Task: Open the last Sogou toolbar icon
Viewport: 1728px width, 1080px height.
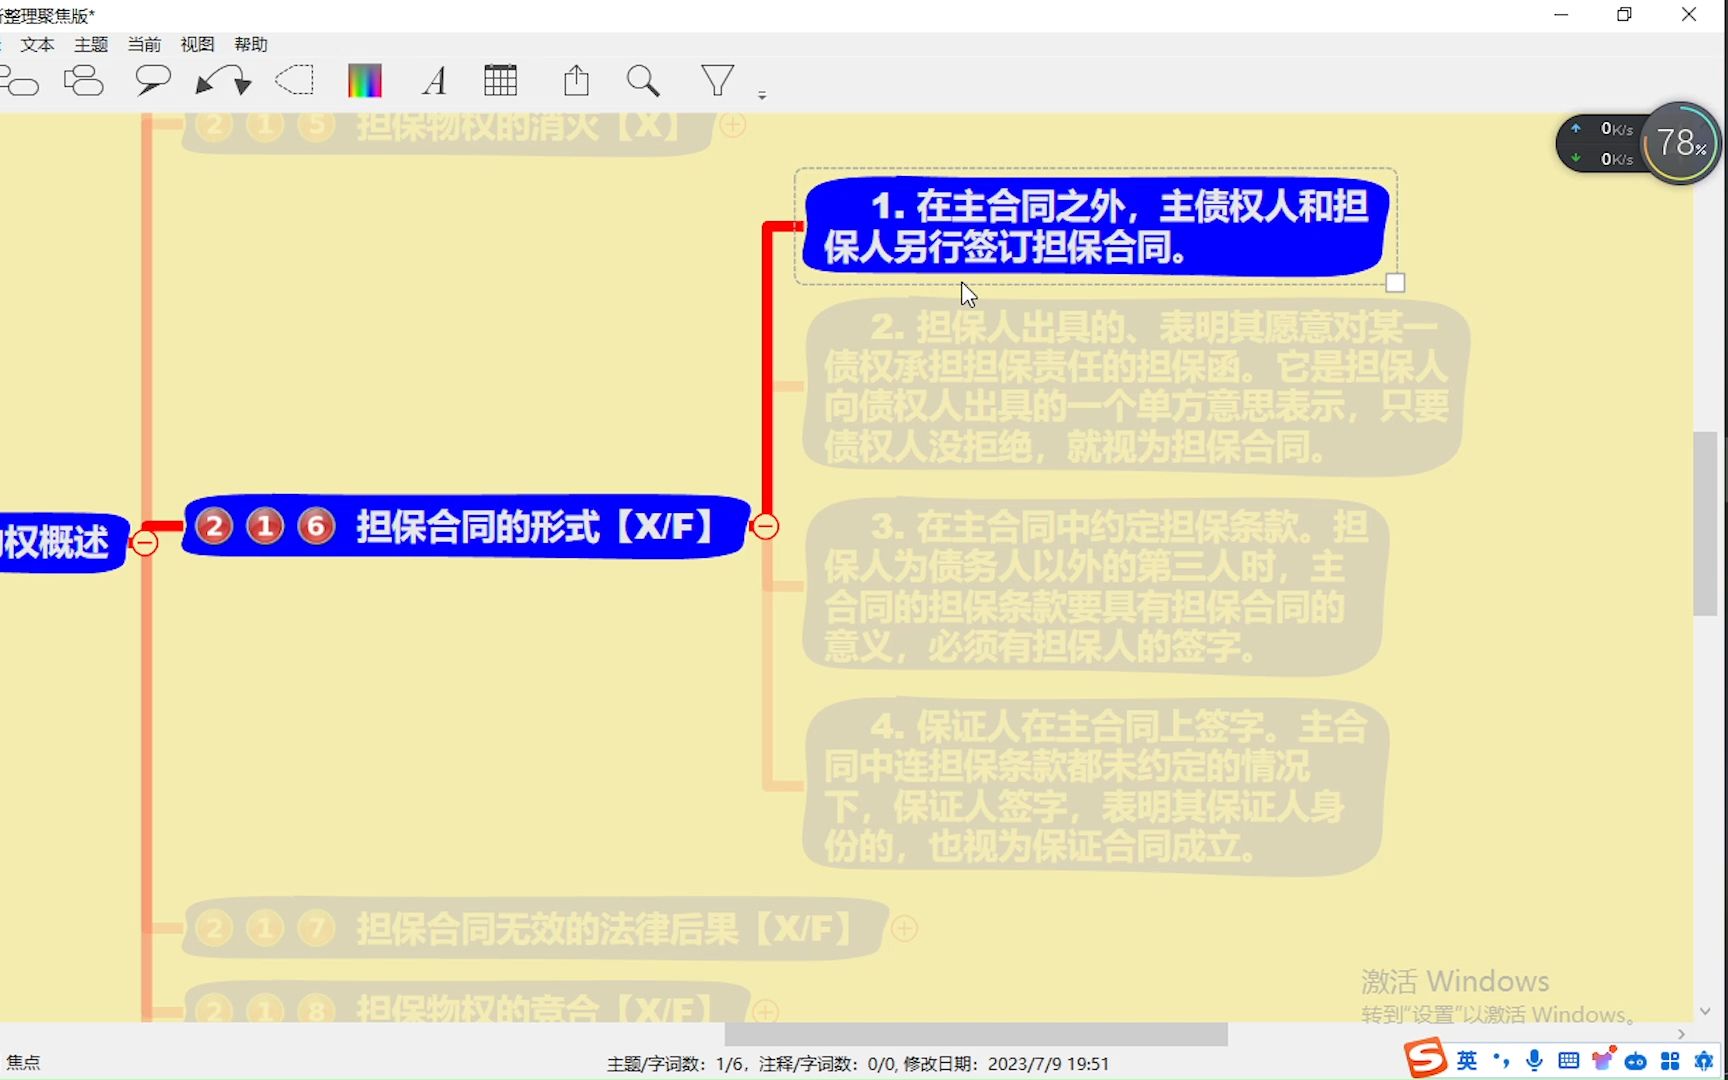Action: coord(1704,1060)
